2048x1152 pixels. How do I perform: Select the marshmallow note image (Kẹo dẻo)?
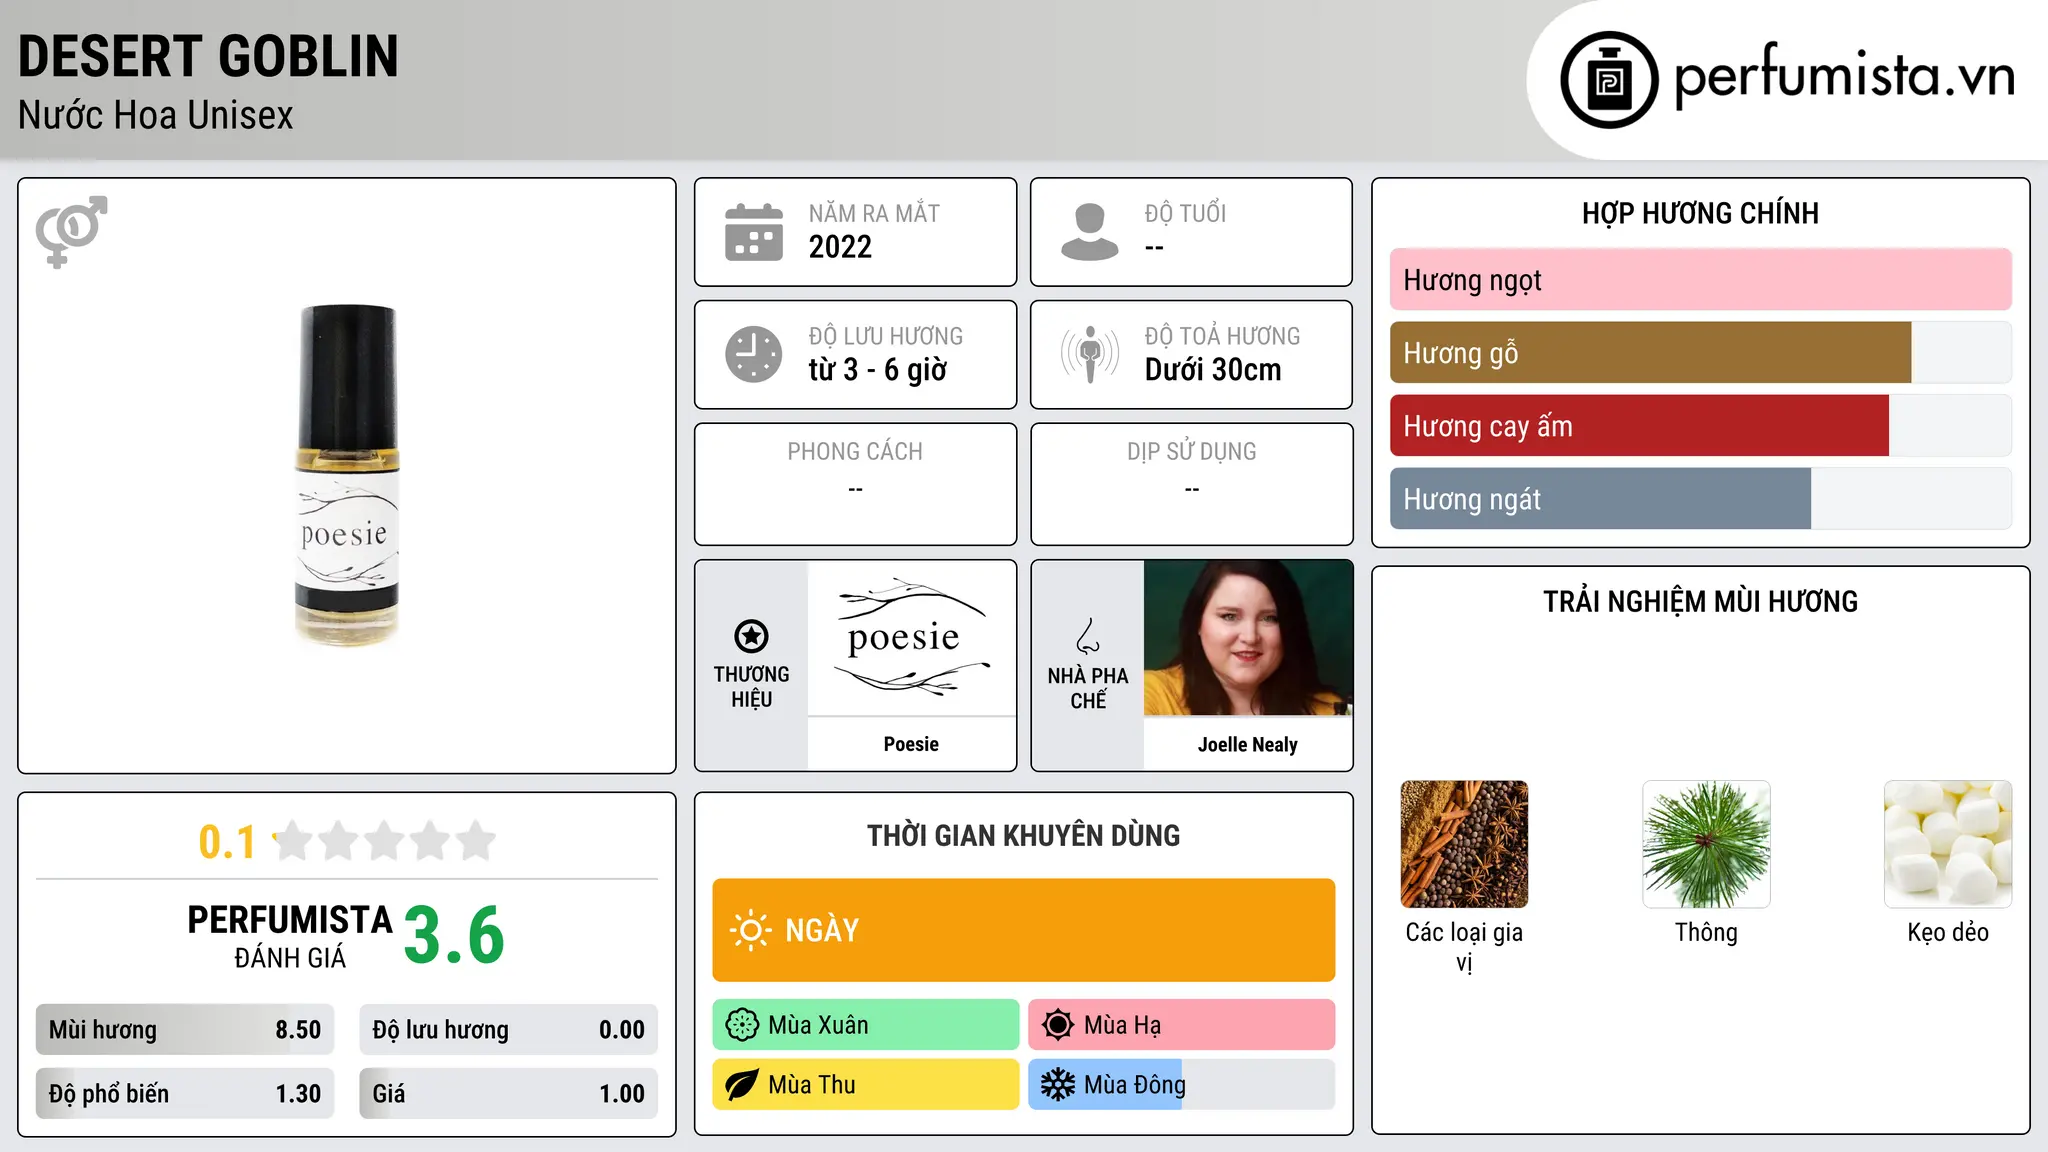click(x=1948, y=844)
